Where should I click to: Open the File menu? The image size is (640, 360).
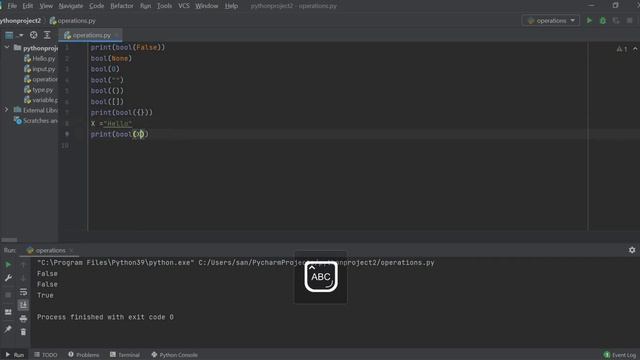pos(12,6)
